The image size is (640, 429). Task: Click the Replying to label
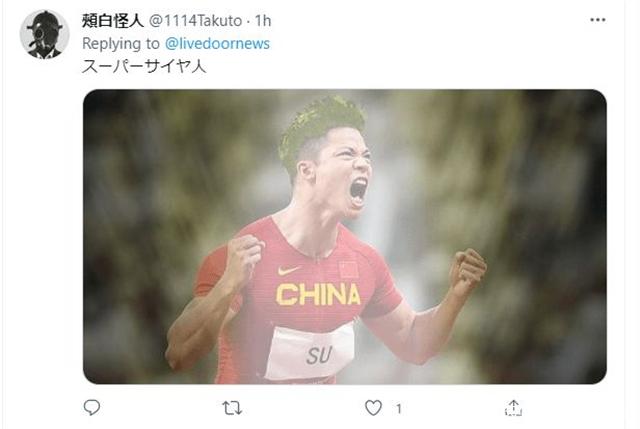pos(121,44)
